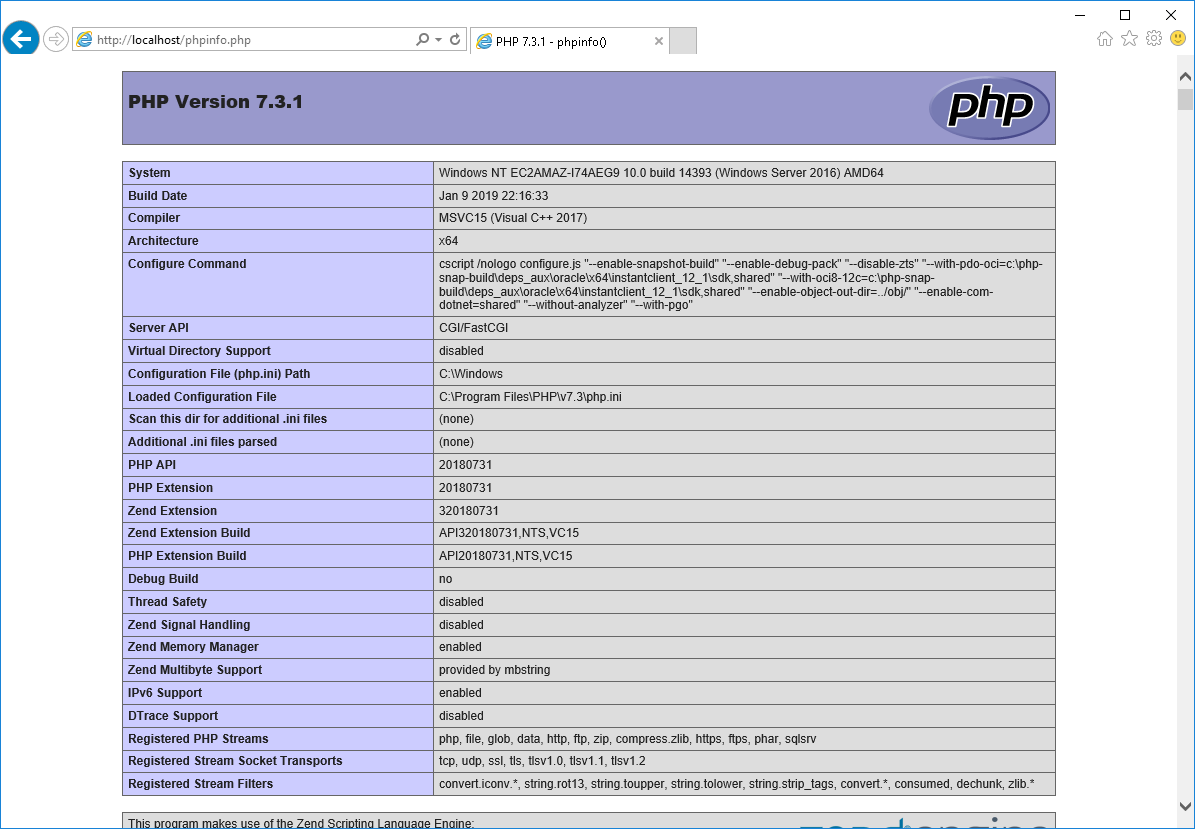Go to the Home page icon
1195x829 pixels.
(x=1104, y=39)
